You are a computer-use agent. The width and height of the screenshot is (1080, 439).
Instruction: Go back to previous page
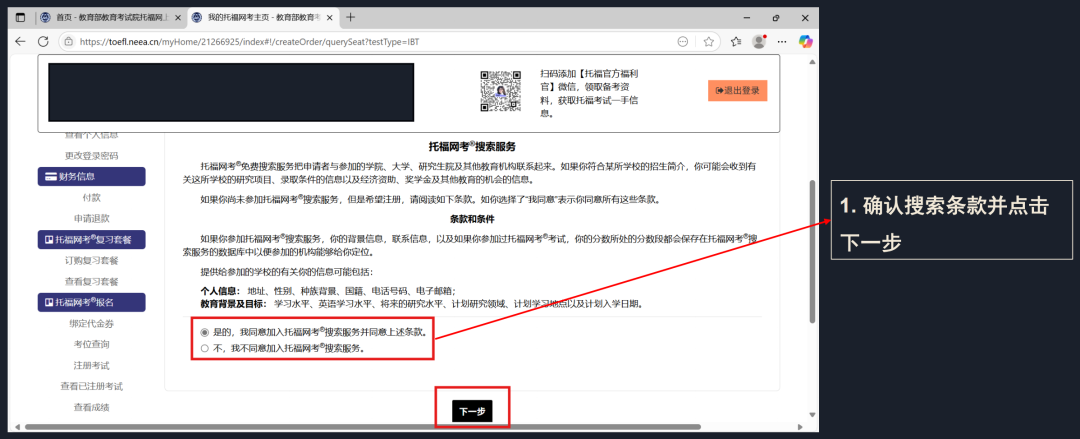click(20, 41)
